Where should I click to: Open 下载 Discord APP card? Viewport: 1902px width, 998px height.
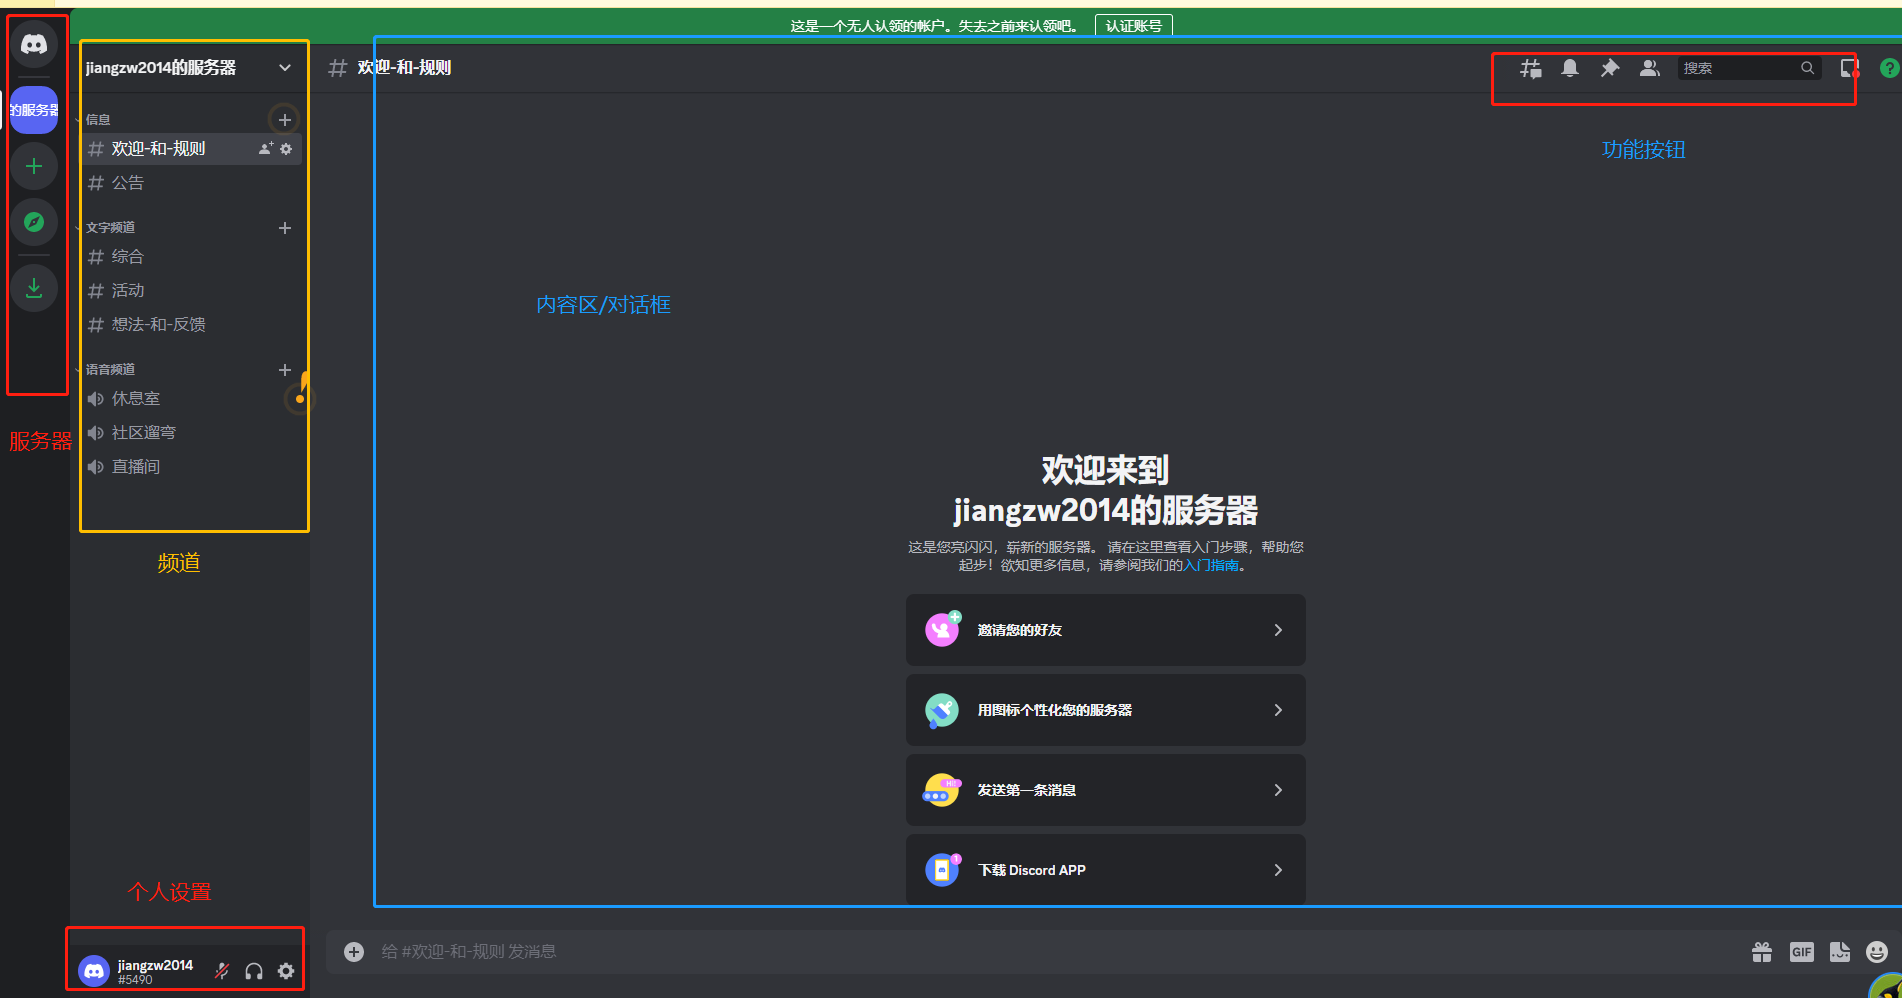[1106, 870]
